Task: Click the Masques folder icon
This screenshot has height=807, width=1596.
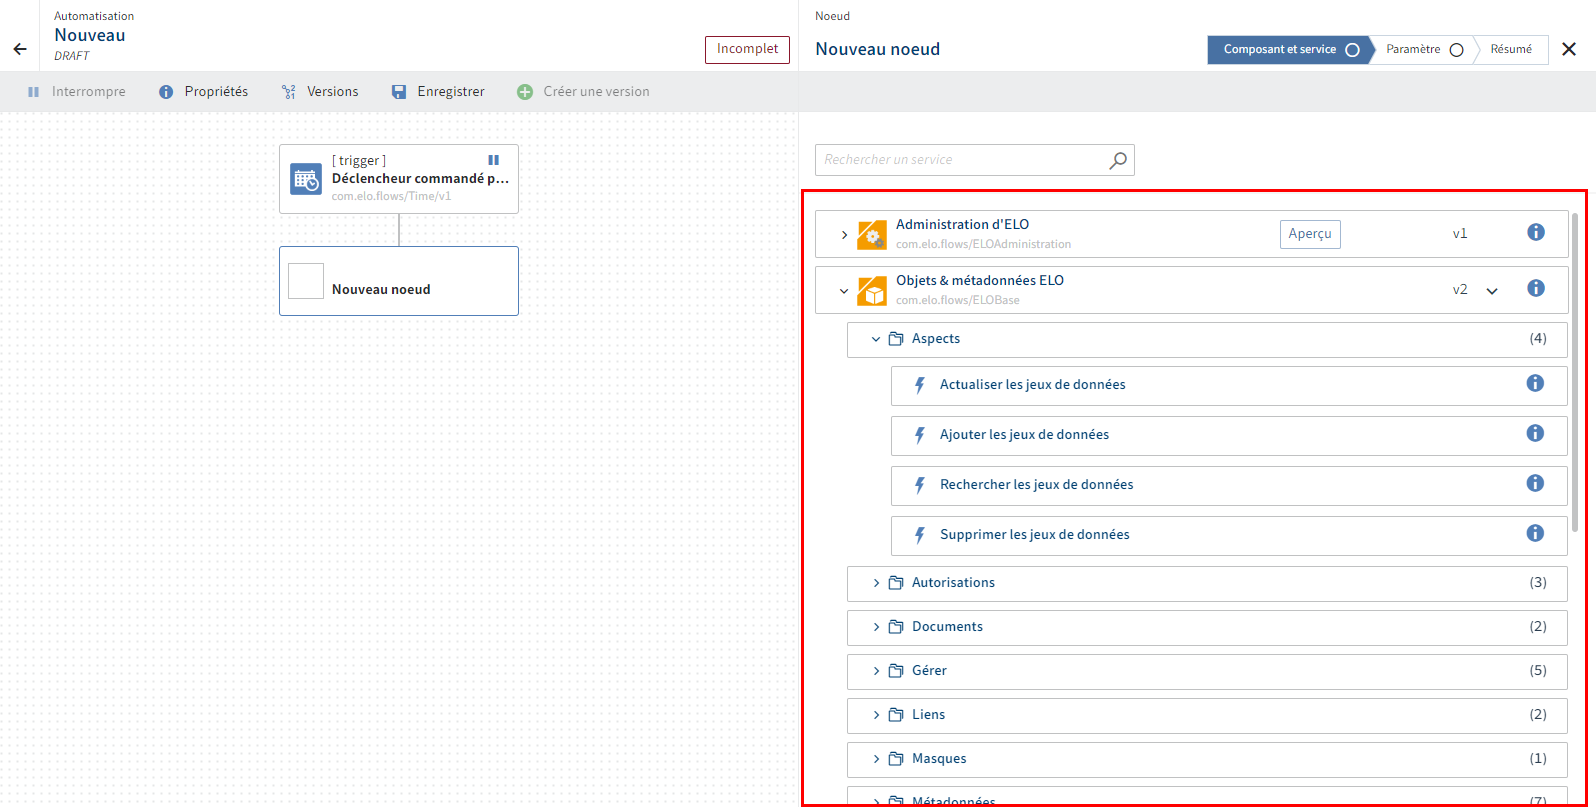Action: (896, 759)
